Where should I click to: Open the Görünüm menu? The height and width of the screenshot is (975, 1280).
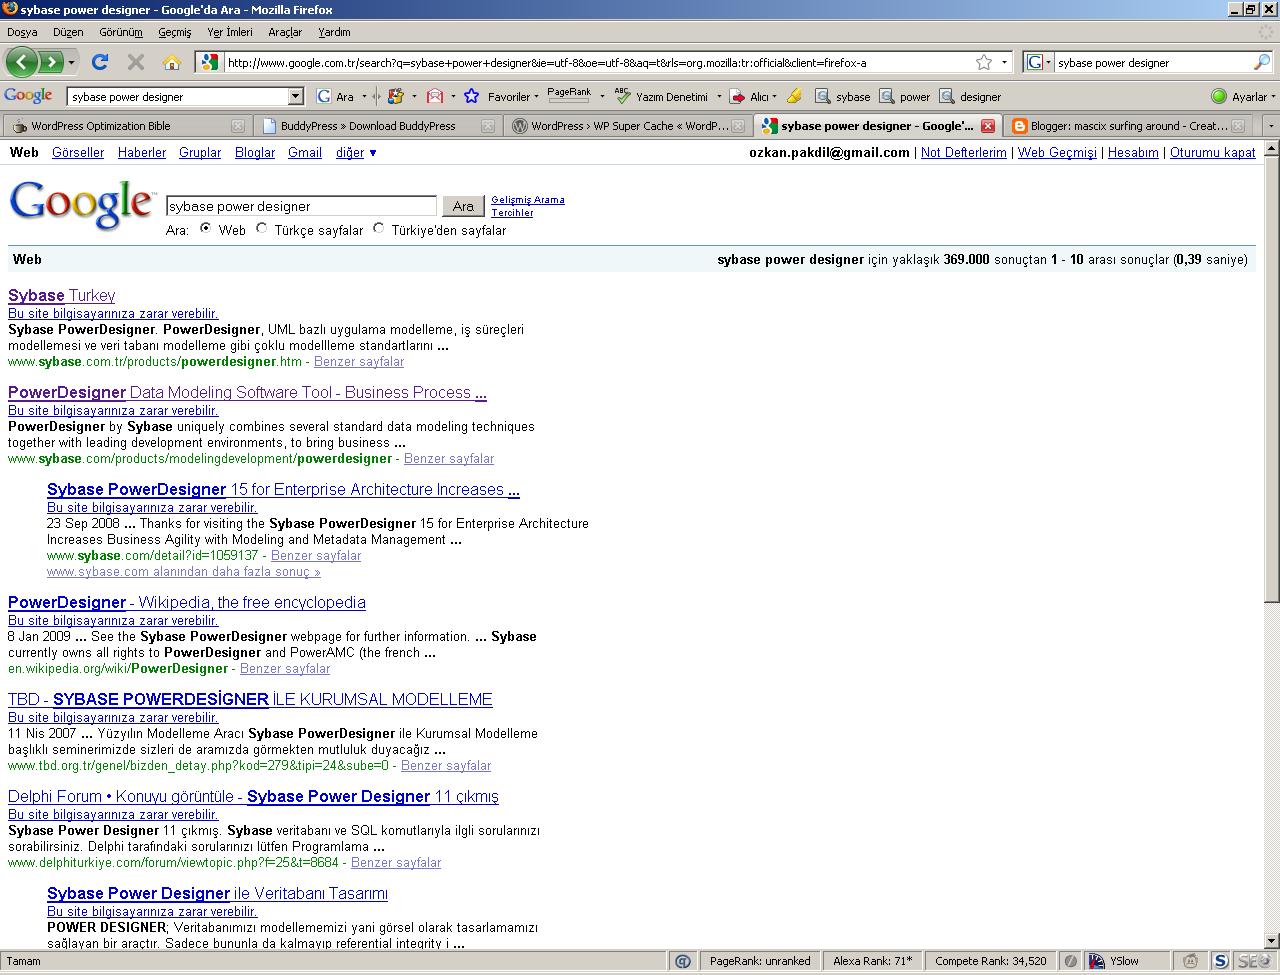tap(121, 32)
